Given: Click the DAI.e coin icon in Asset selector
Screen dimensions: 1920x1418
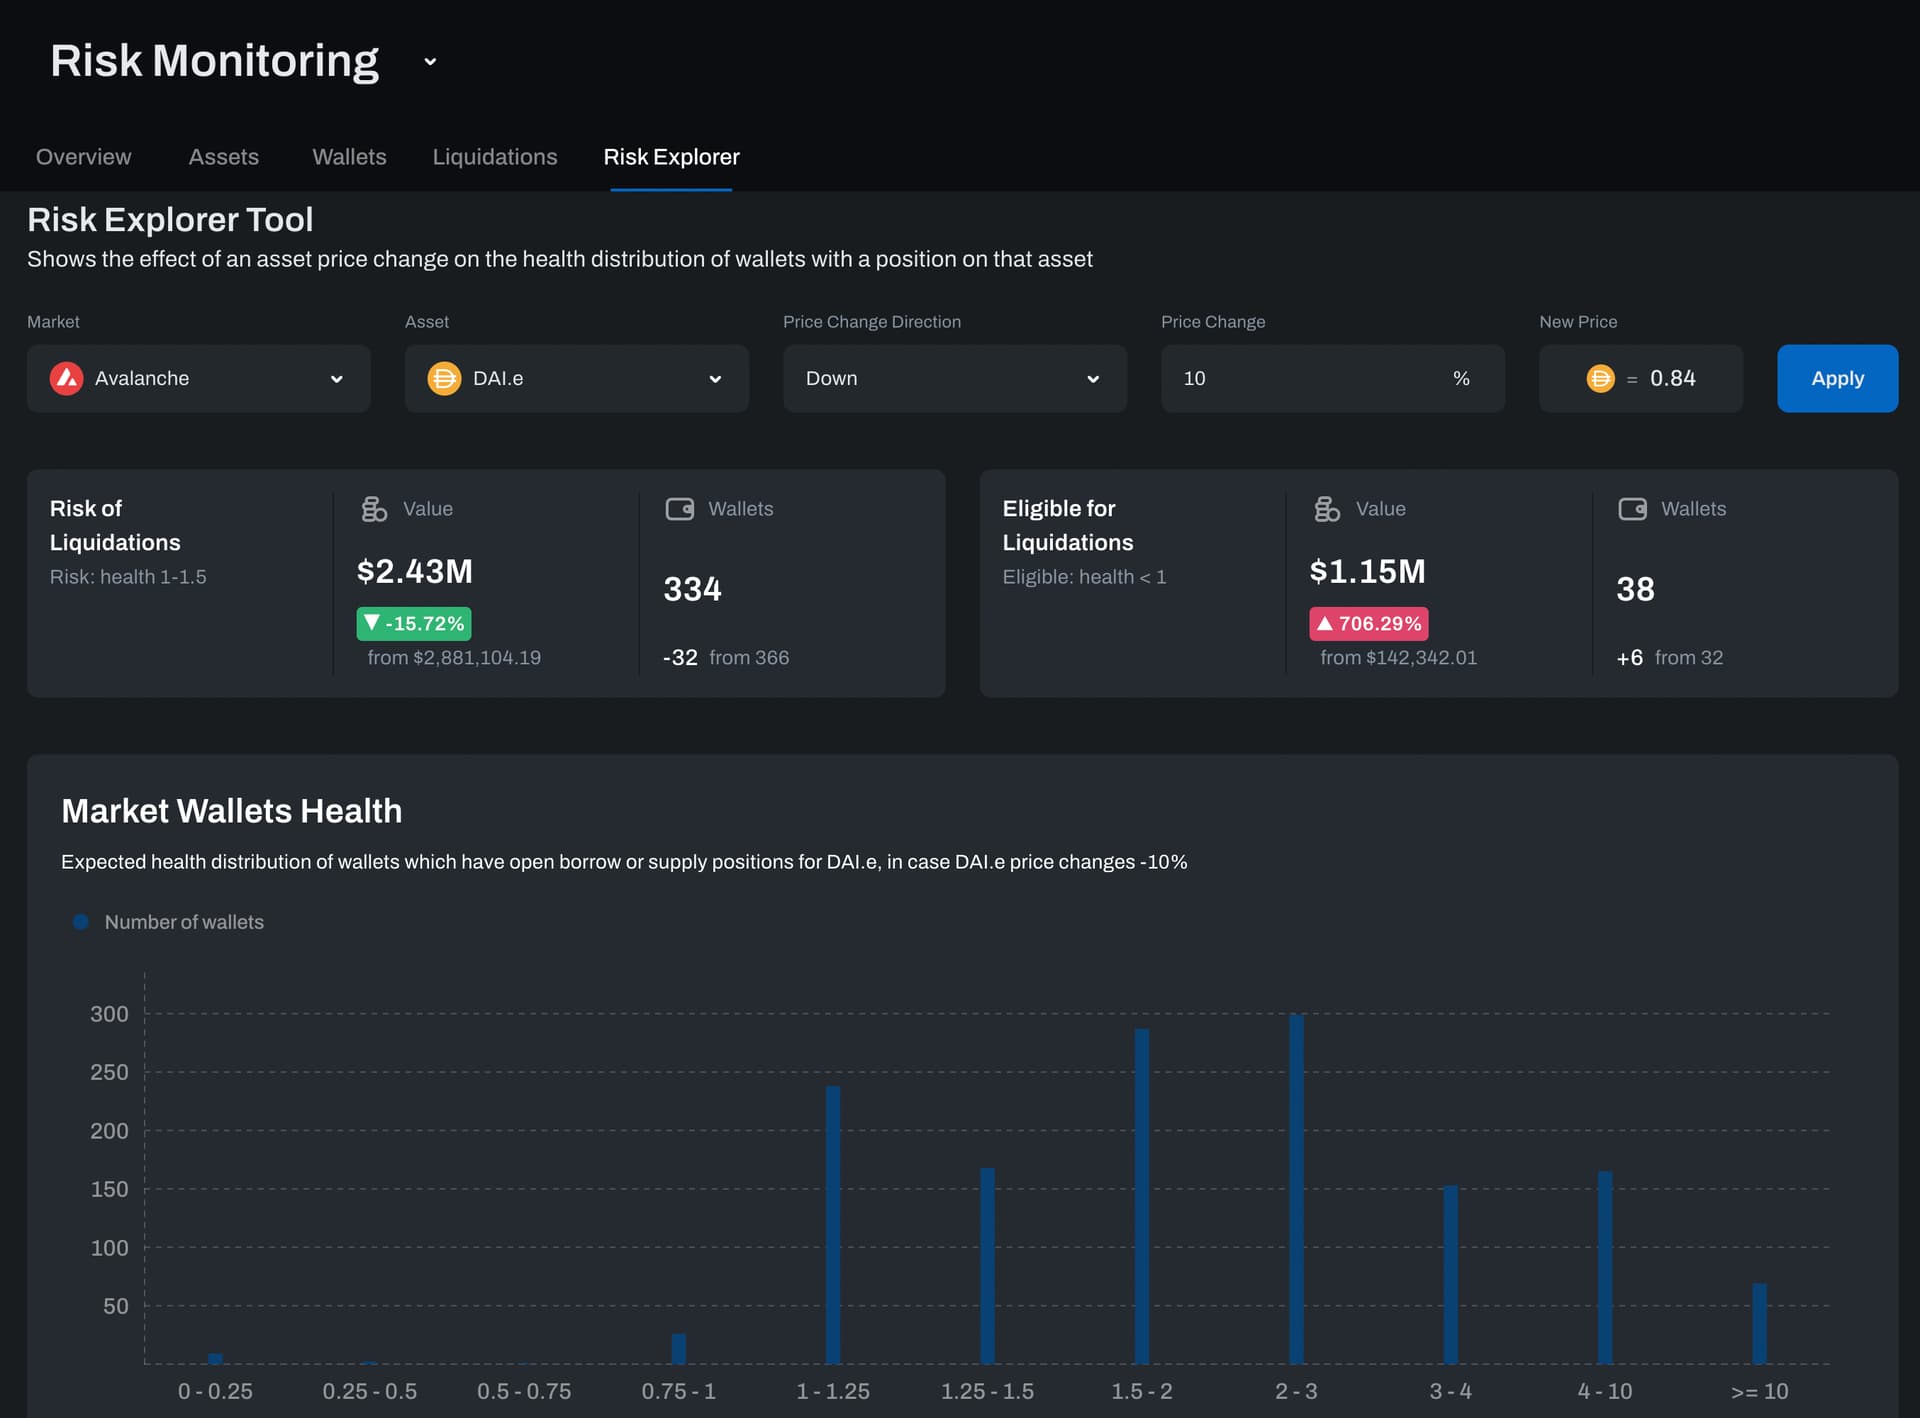Looking at the screenshot, I should click(x=444, y=379).
